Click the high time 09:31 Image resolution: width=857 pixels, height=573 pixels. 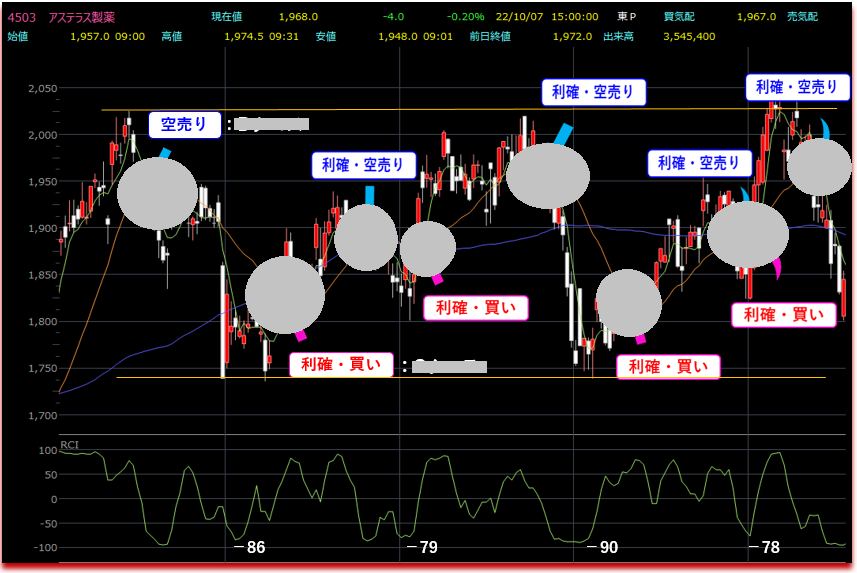click(x=284, y=37)
